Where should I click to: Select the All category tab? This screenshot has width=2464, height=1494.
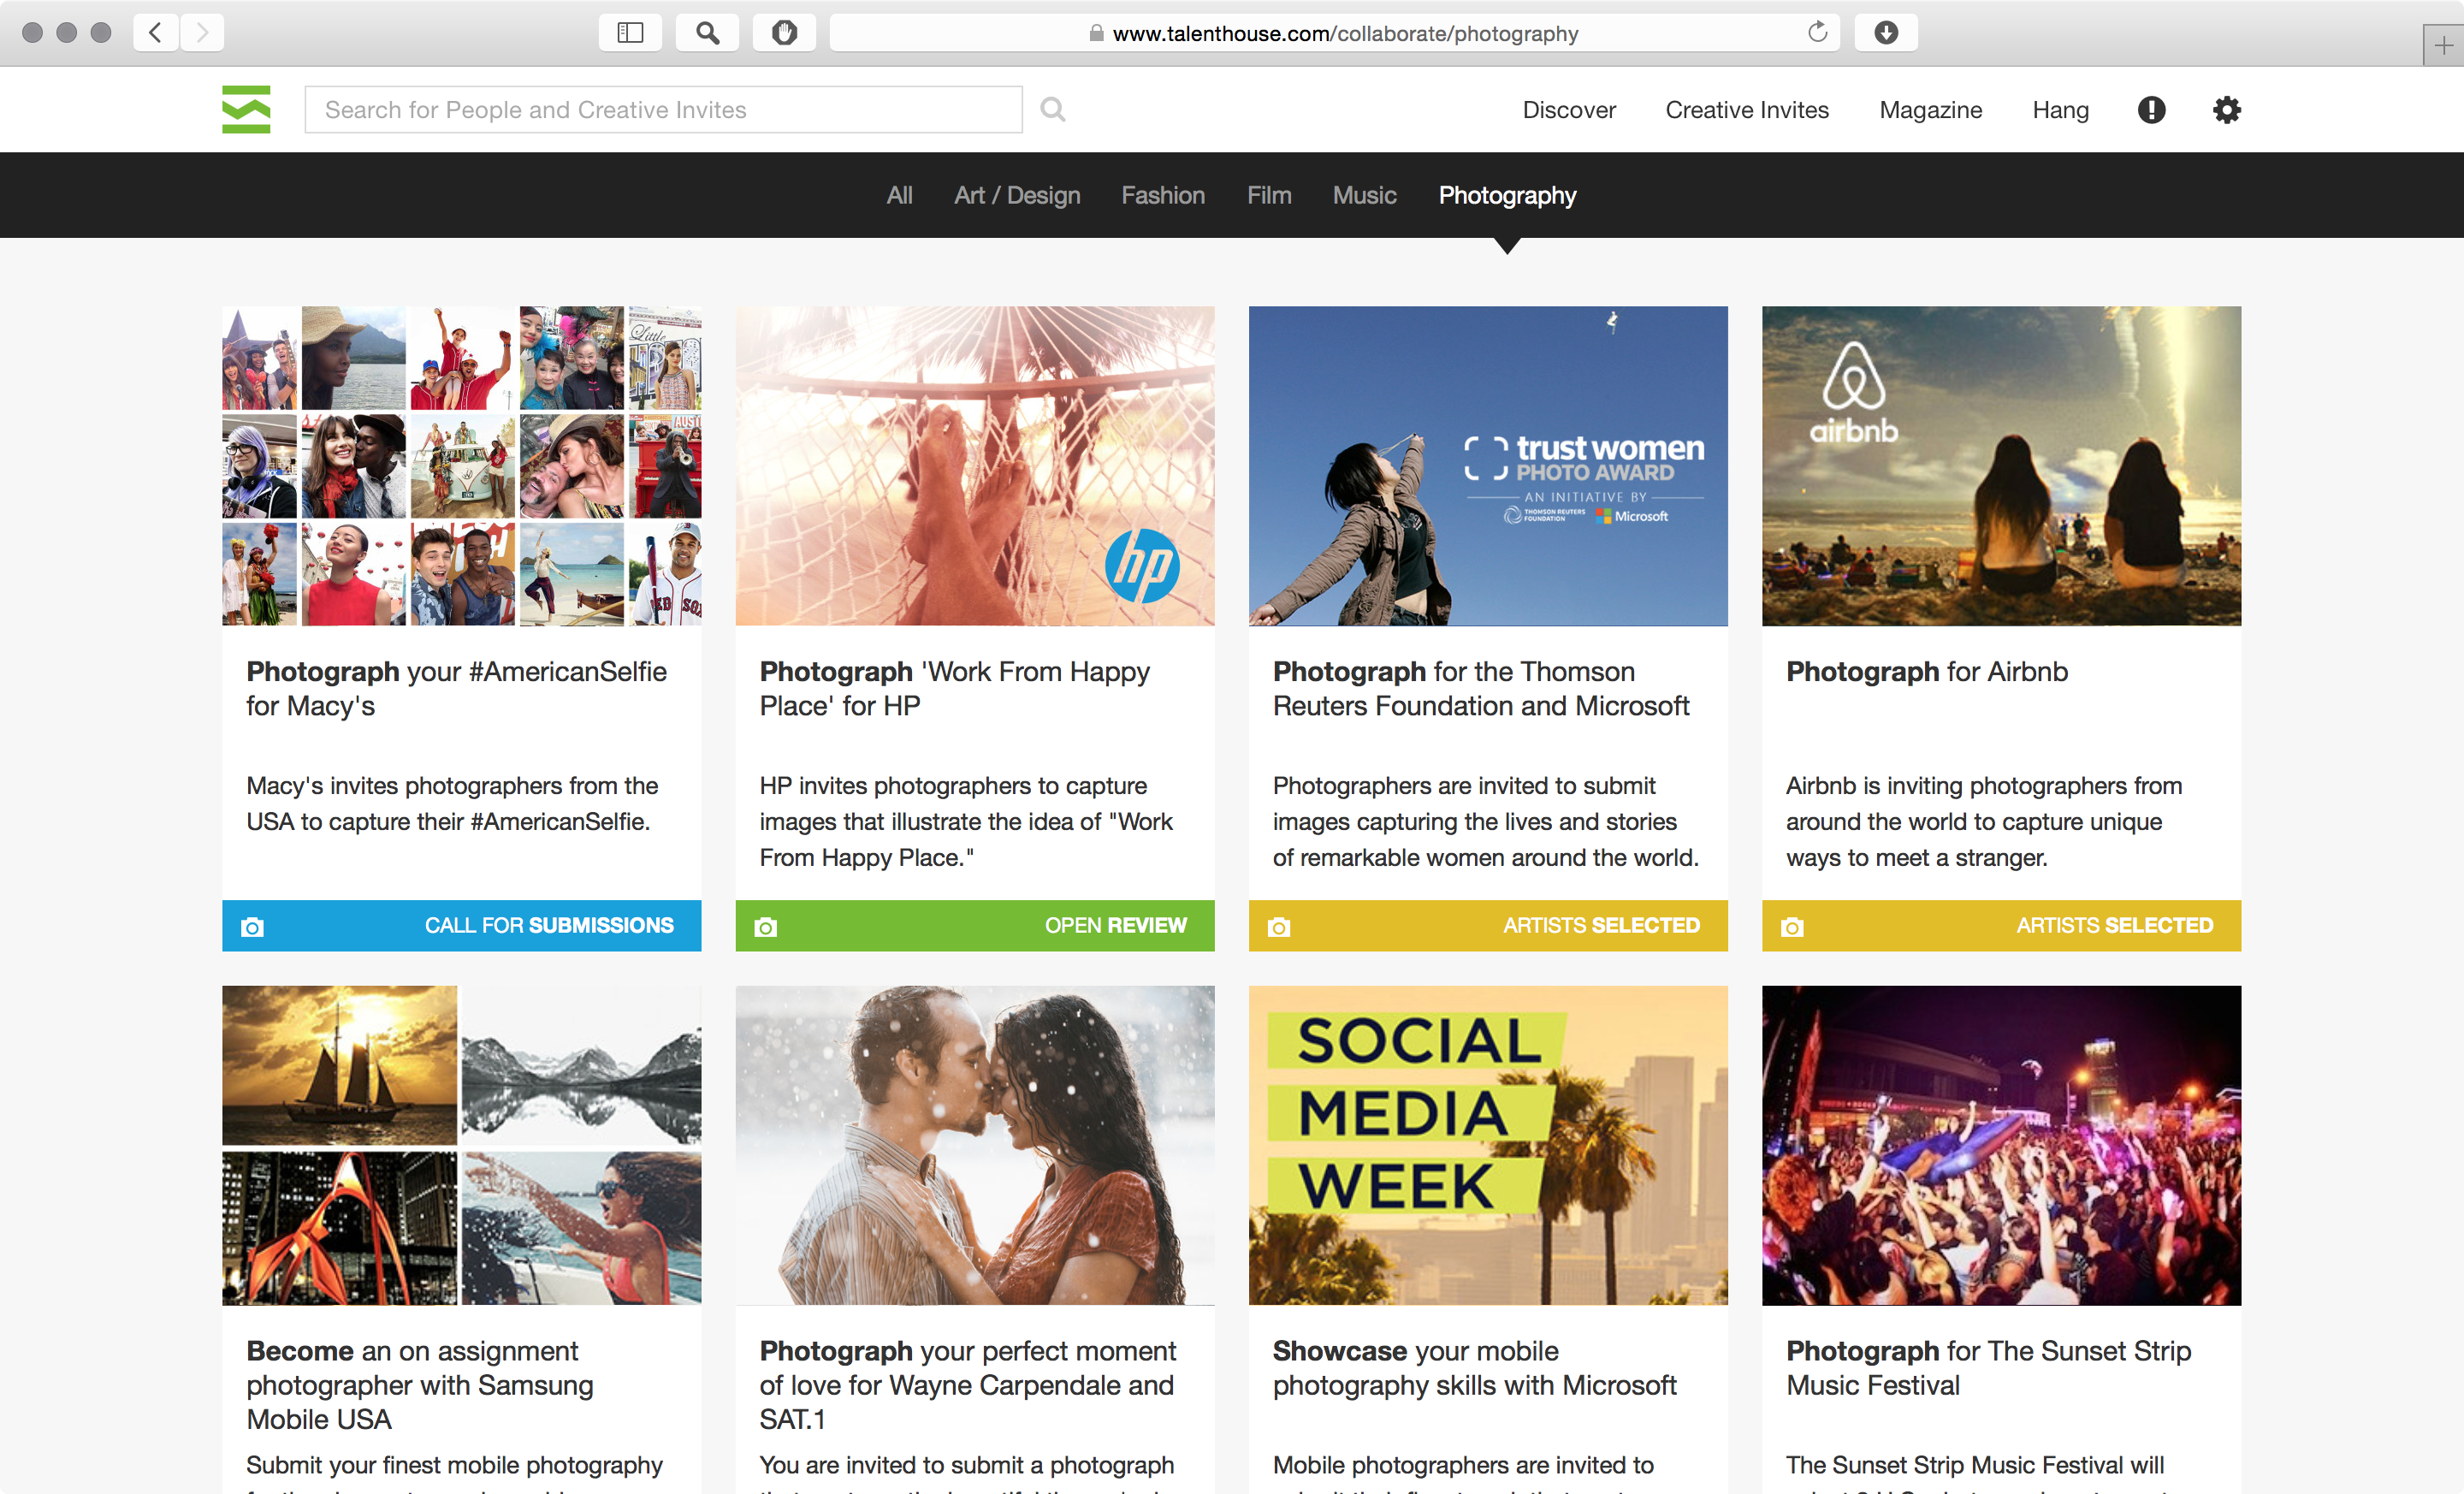[x=899, y=195]
